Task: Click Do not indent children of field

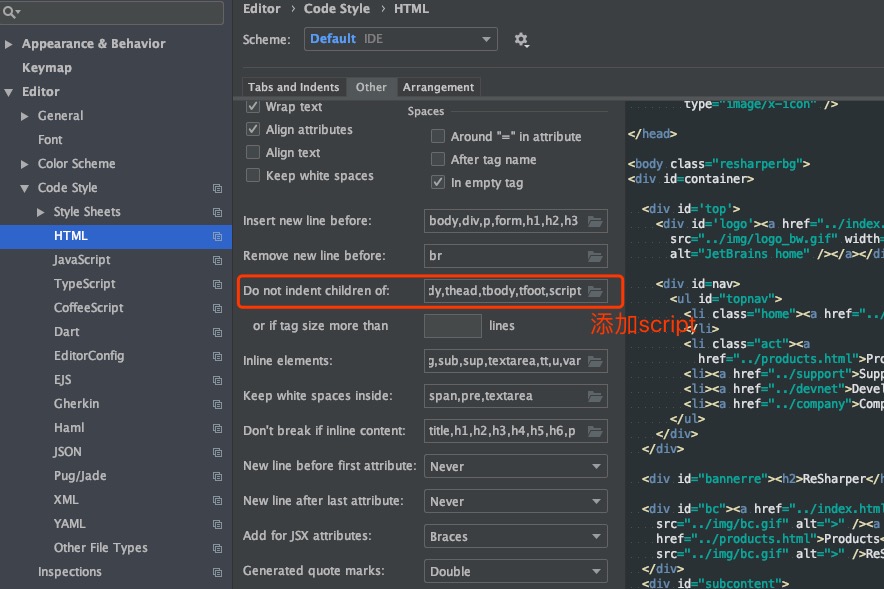Action: pyautogui.click(x=516, y=291)
